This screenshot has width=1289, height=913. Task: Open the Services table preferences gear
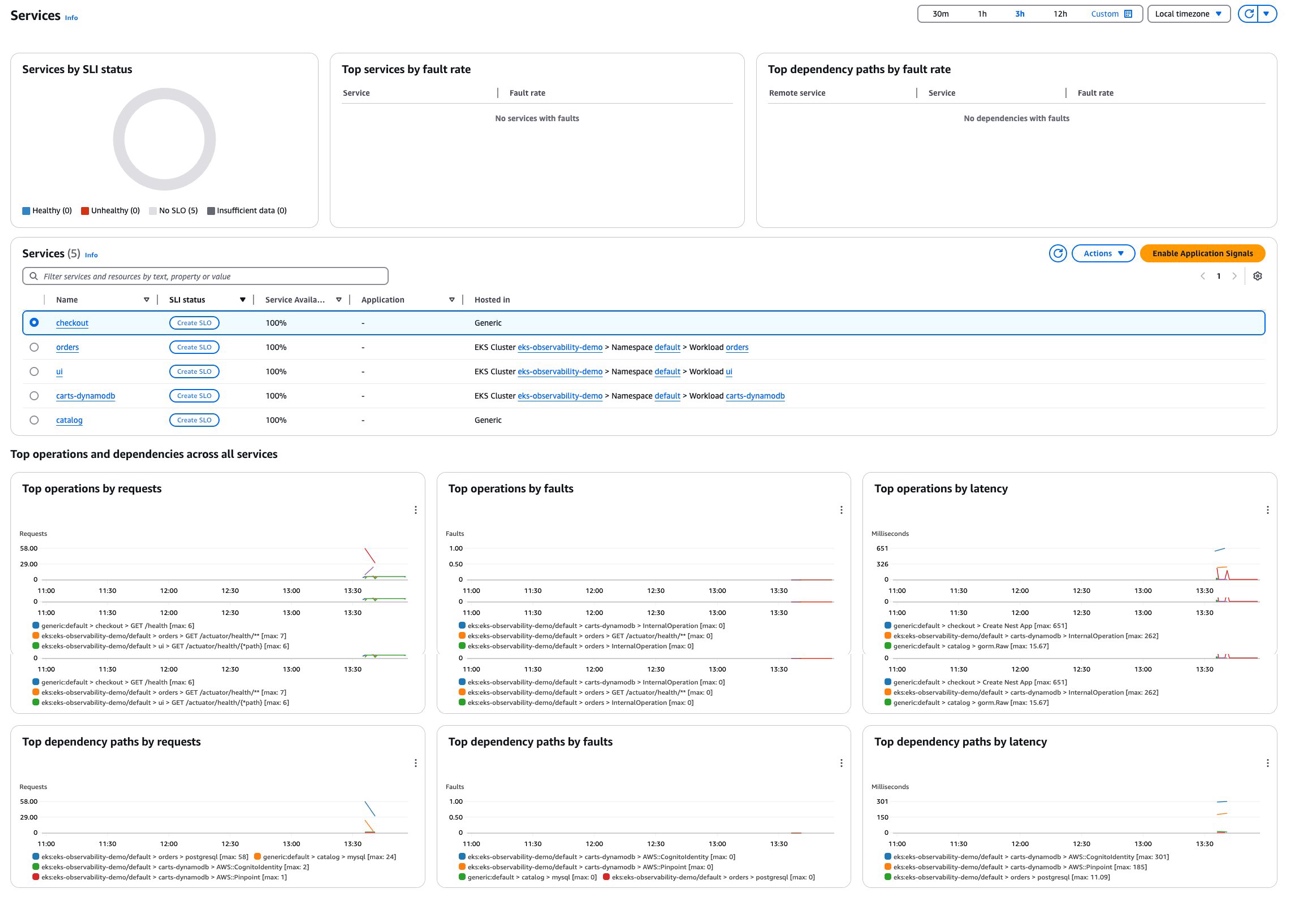tap(1257, 275)
